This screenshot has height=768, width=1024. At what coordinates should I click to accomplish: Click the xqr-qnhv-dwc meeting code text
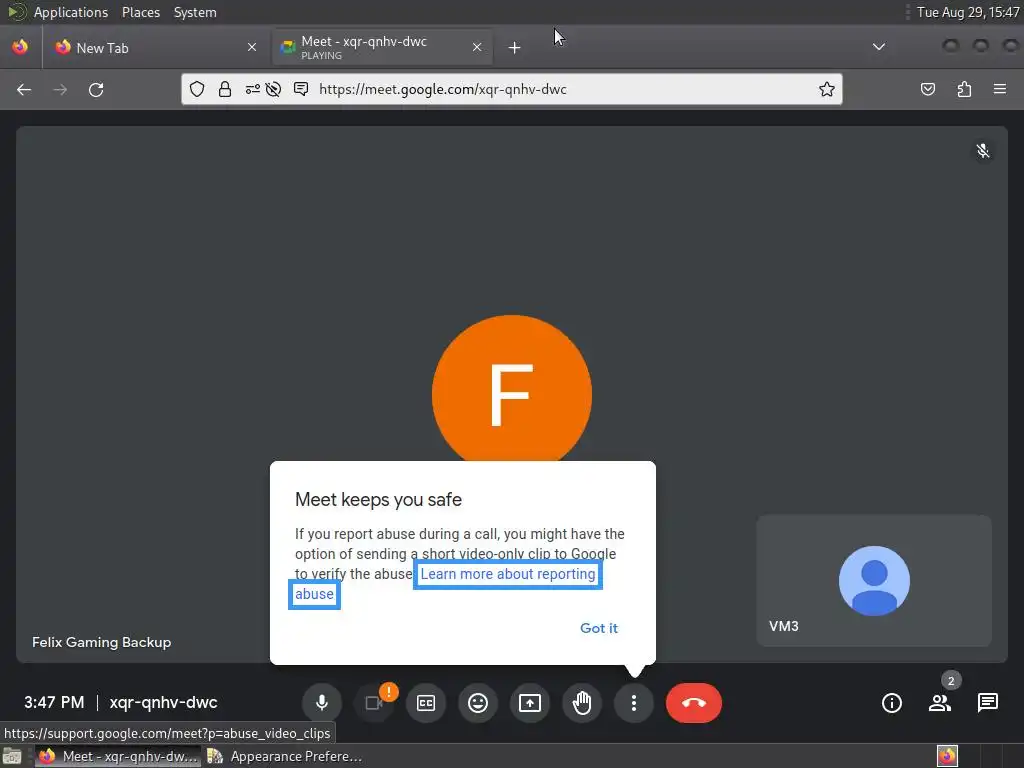(x=163, y=703)
